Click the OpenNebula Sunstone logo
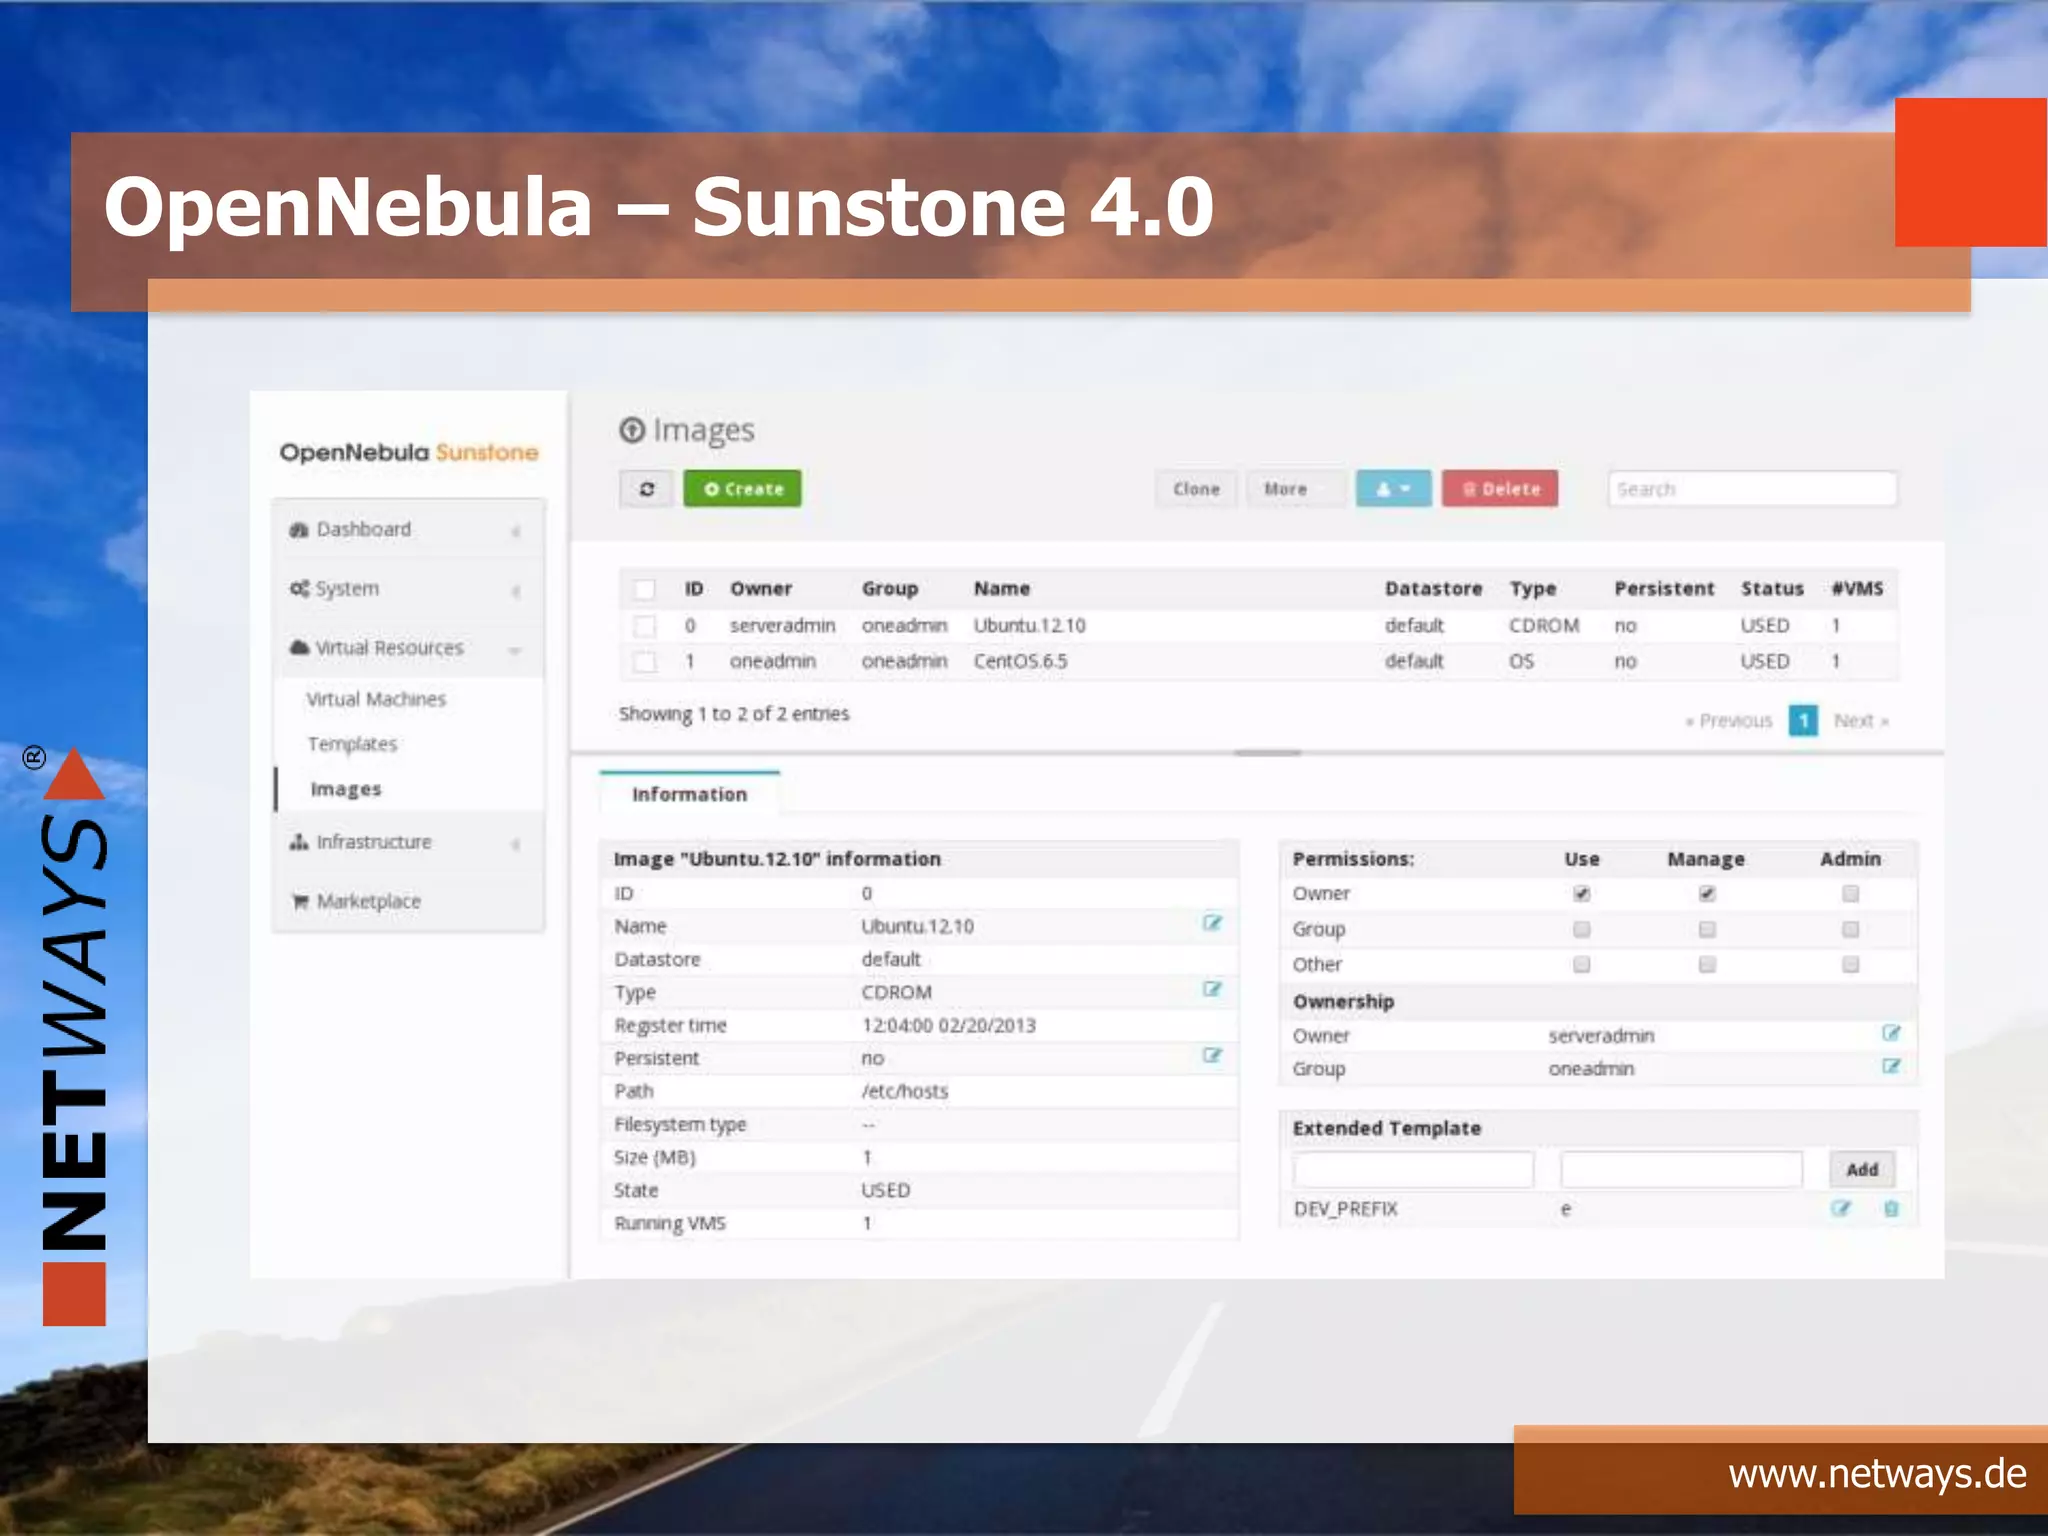Viewport: 2048px width, 1536px height. pyautogui.click(x=409, y=453)
